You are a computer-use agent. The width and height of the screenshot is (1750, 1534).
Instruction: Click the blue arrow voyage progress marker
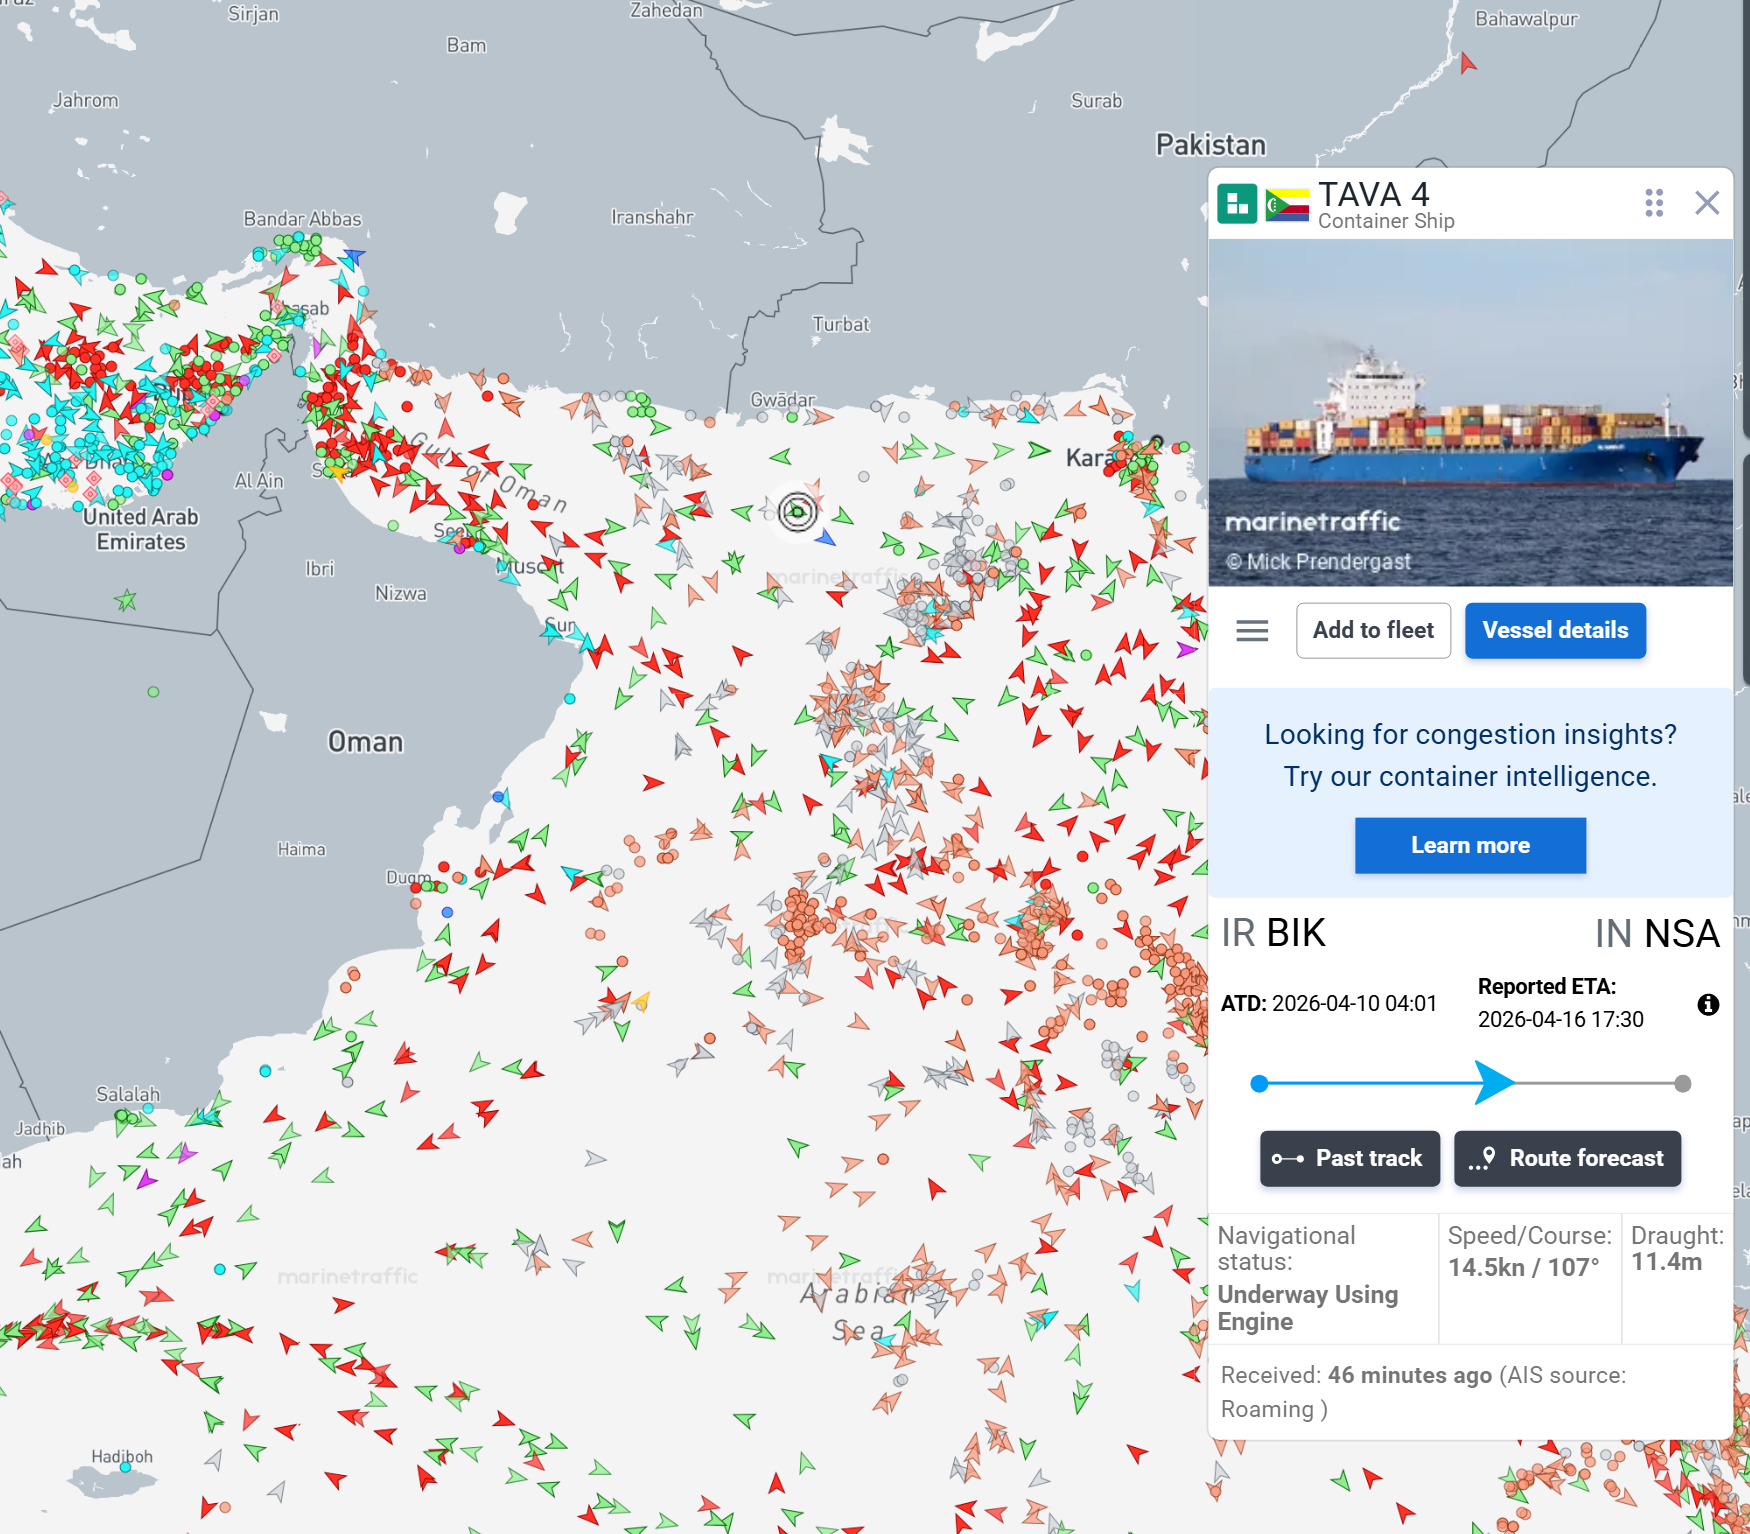coord(1495,1083)
